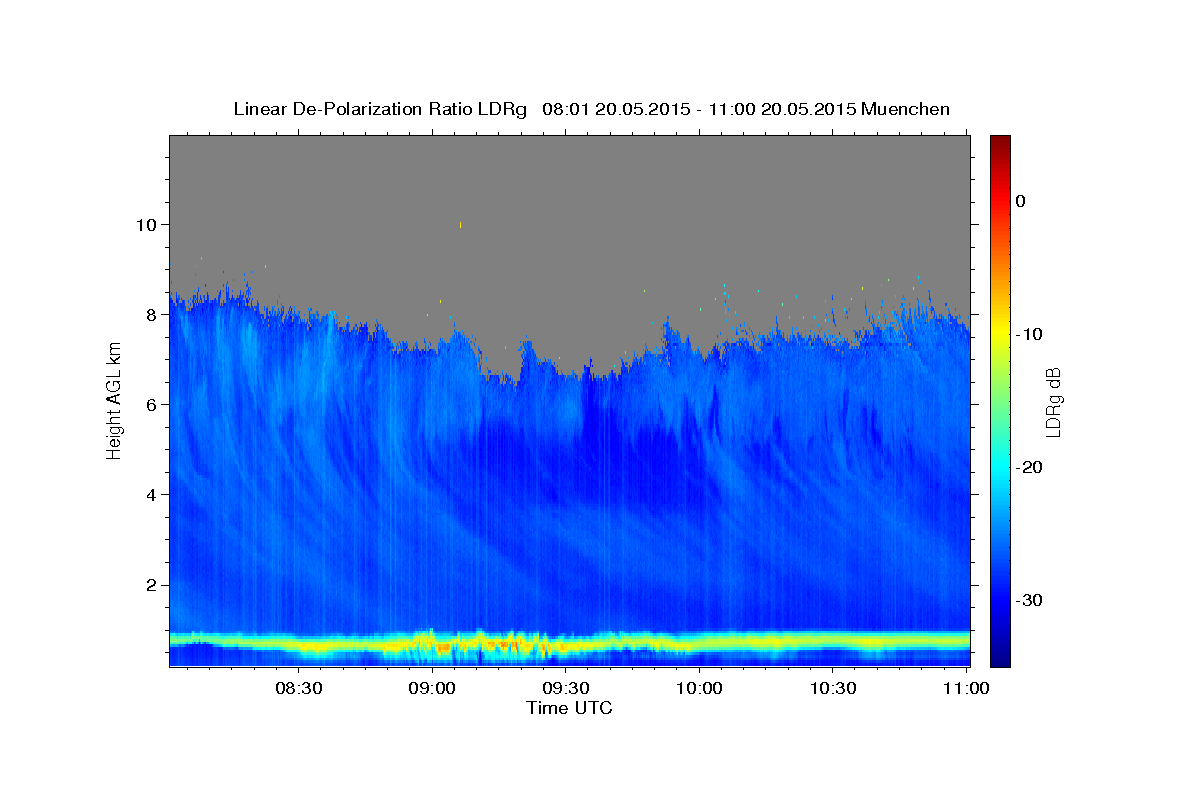Click the station name 'Muenchen' in the title
The height and width of the screenshot is (800, 1200).
(904, 109)
